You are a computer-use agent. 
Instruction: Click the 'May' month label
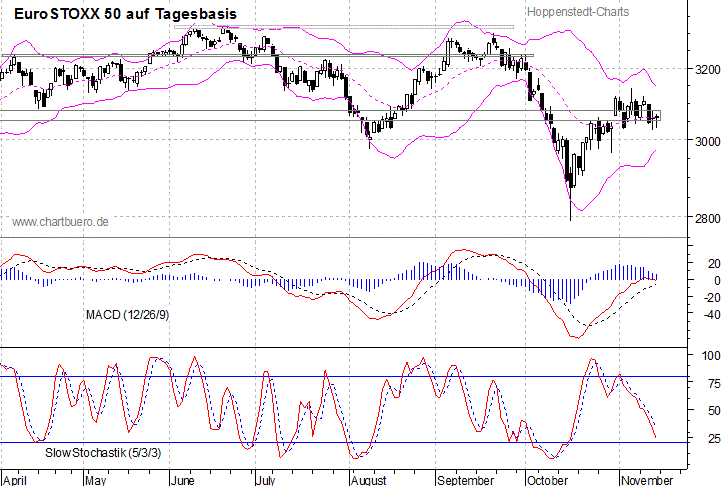tap(95, 480)
